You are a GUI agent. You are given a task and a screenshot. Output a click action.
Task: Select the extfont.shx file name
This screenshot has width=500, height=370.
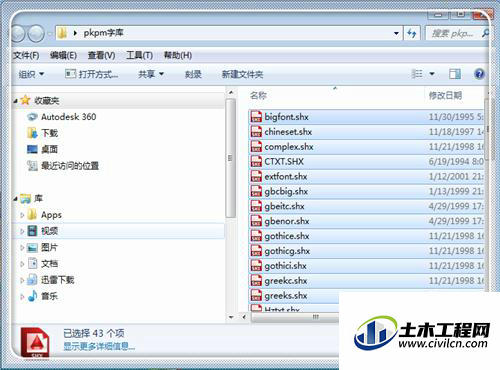click(x=286, y=176)
